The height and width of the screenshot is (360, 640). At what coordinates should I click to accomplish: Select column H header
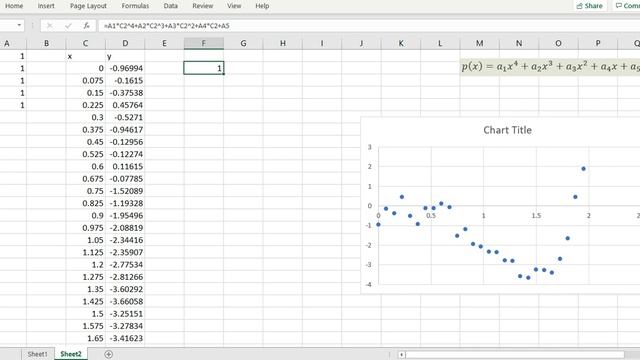click(x=282, y=43)
